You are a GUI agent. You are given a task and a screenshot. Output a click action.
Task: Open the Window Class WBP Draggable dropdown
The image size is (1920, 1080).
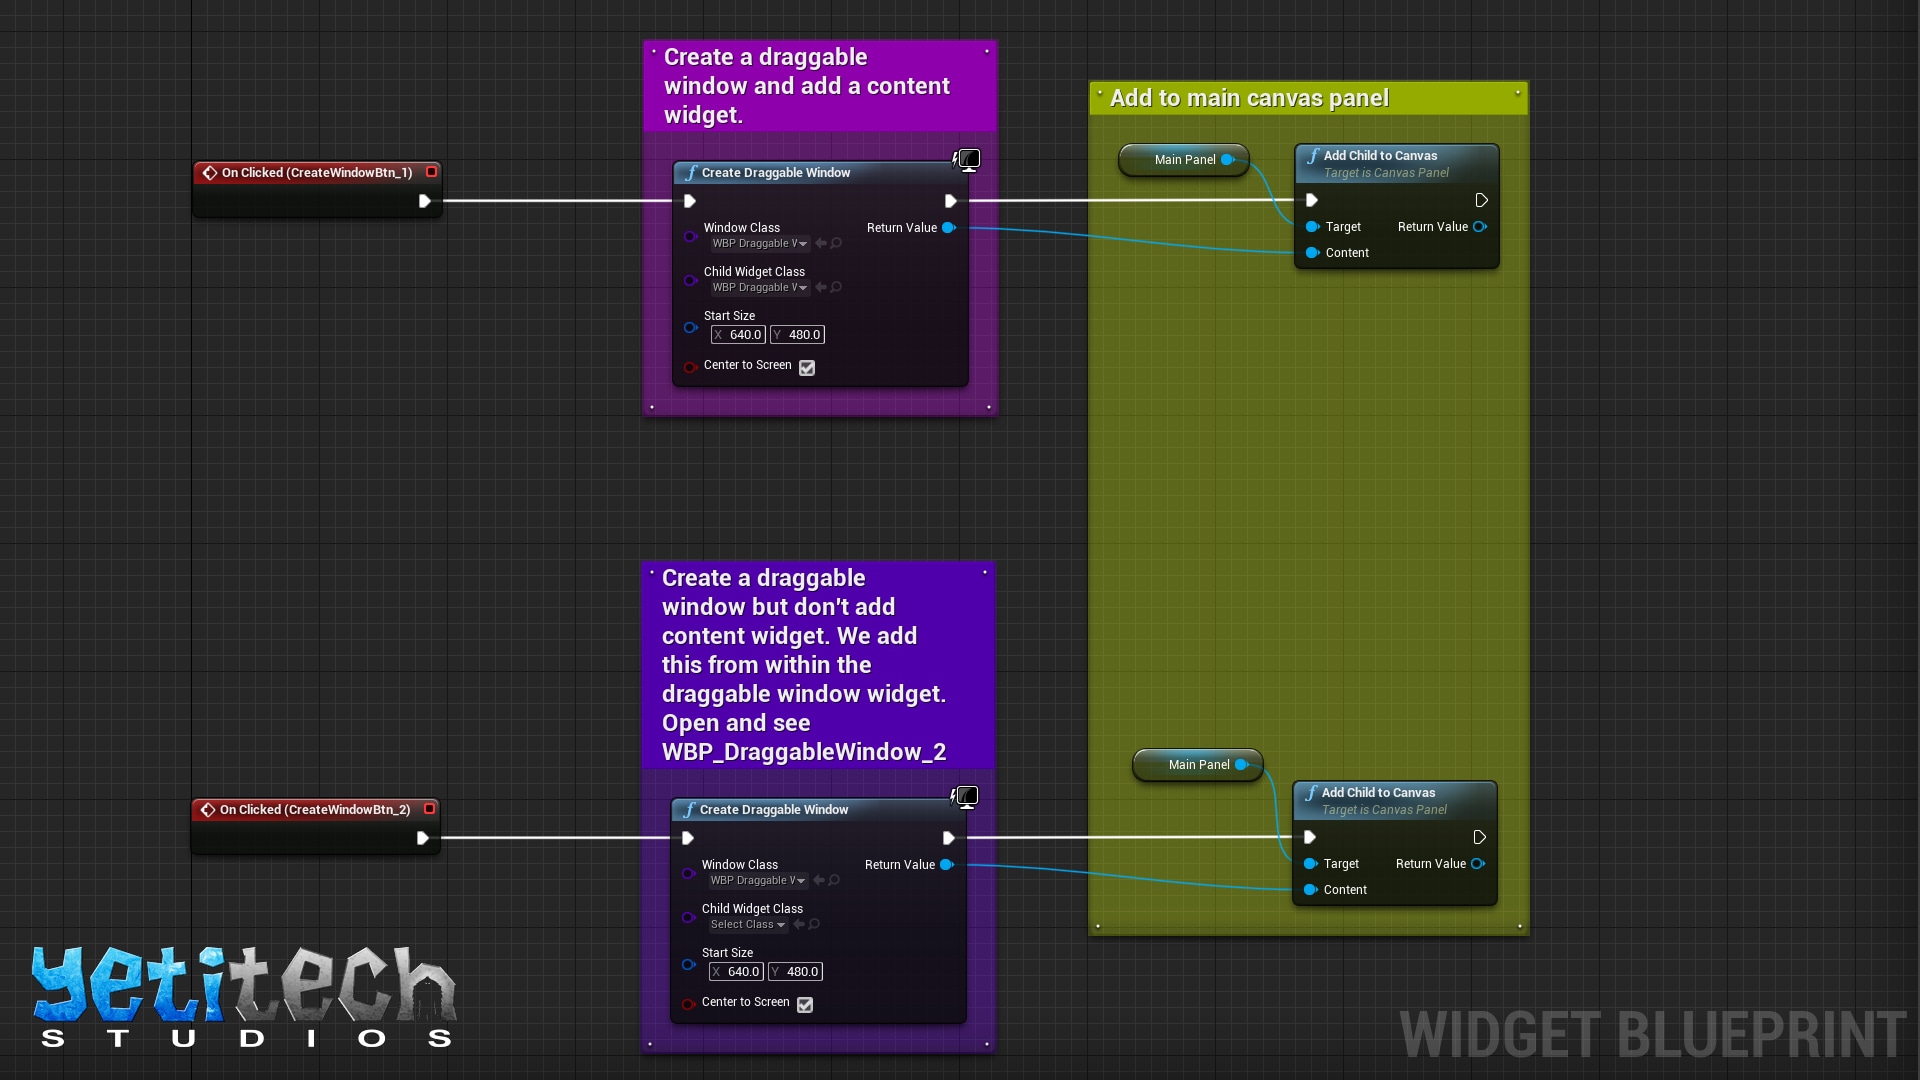click(x=759, y=243)
